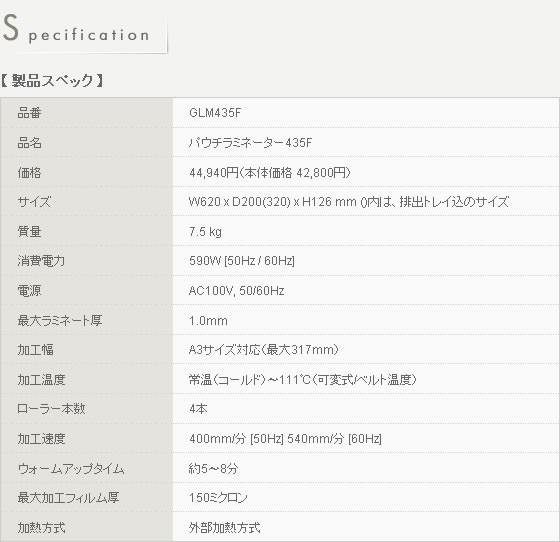Screen dimensions: 560x542
Task: Select the 590W [50Hz / 60Hz] value
Action: [242, 261]
